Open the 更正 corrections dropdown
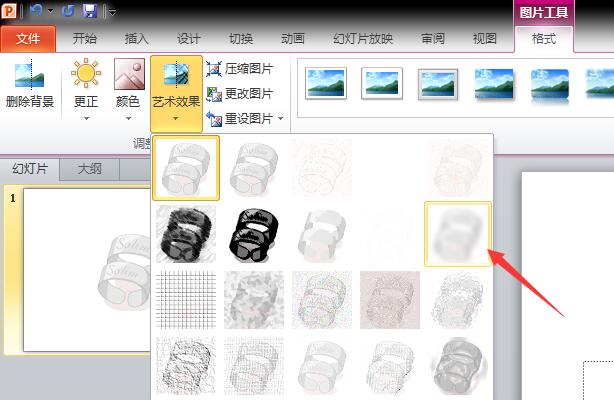 pyautogui.click(x=86, y=89)
